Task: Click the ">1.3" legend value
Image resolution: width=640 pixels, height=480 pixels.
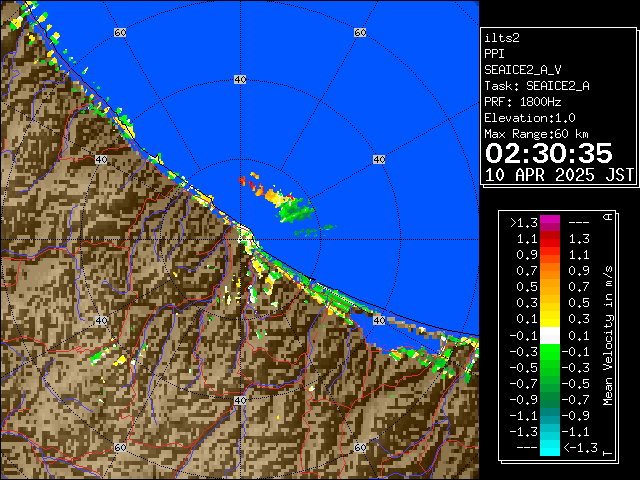Action: click(x=524, y=223)
